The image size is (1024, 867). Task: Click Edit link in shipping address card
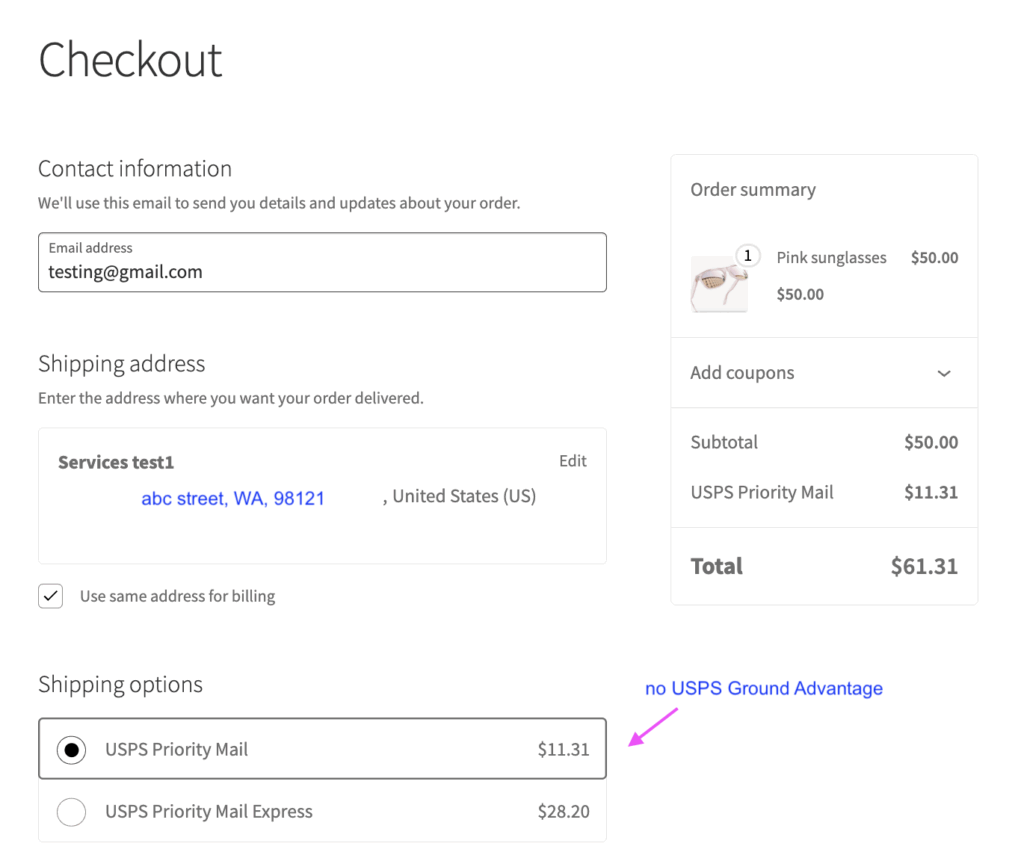tap(572, 461)
